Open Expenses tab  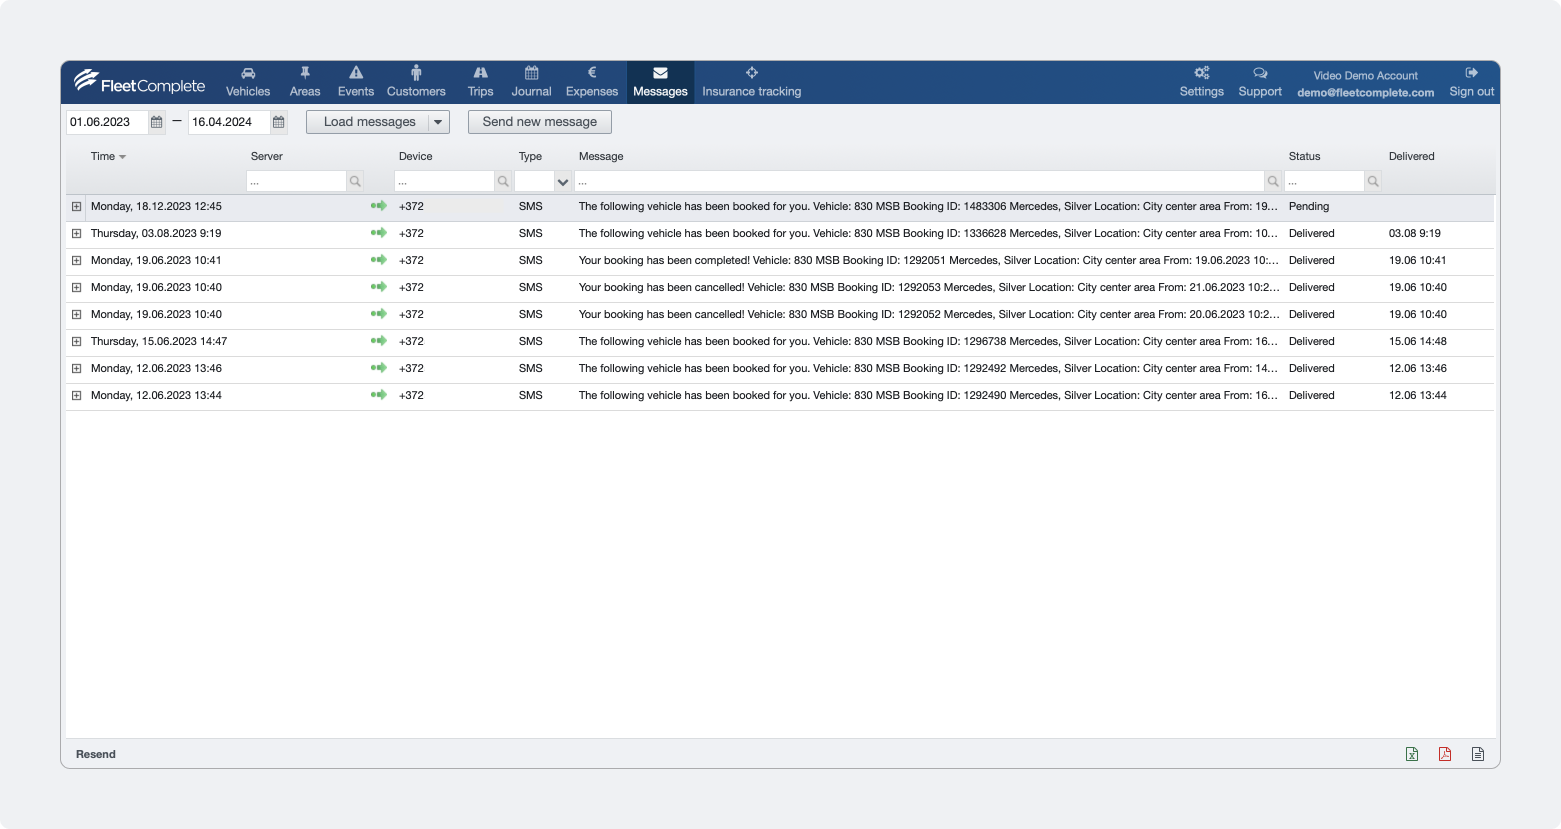[592, 82]
